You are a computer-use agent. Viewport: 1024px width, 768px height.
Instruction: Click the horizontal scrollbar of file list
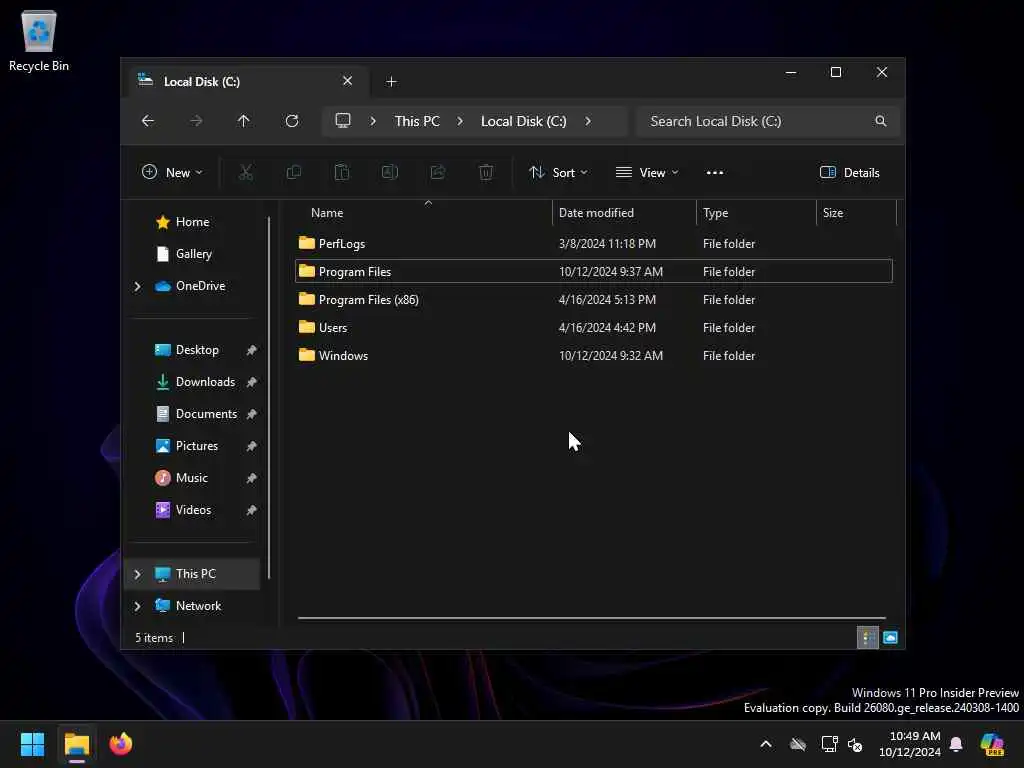tap(592, 618)
